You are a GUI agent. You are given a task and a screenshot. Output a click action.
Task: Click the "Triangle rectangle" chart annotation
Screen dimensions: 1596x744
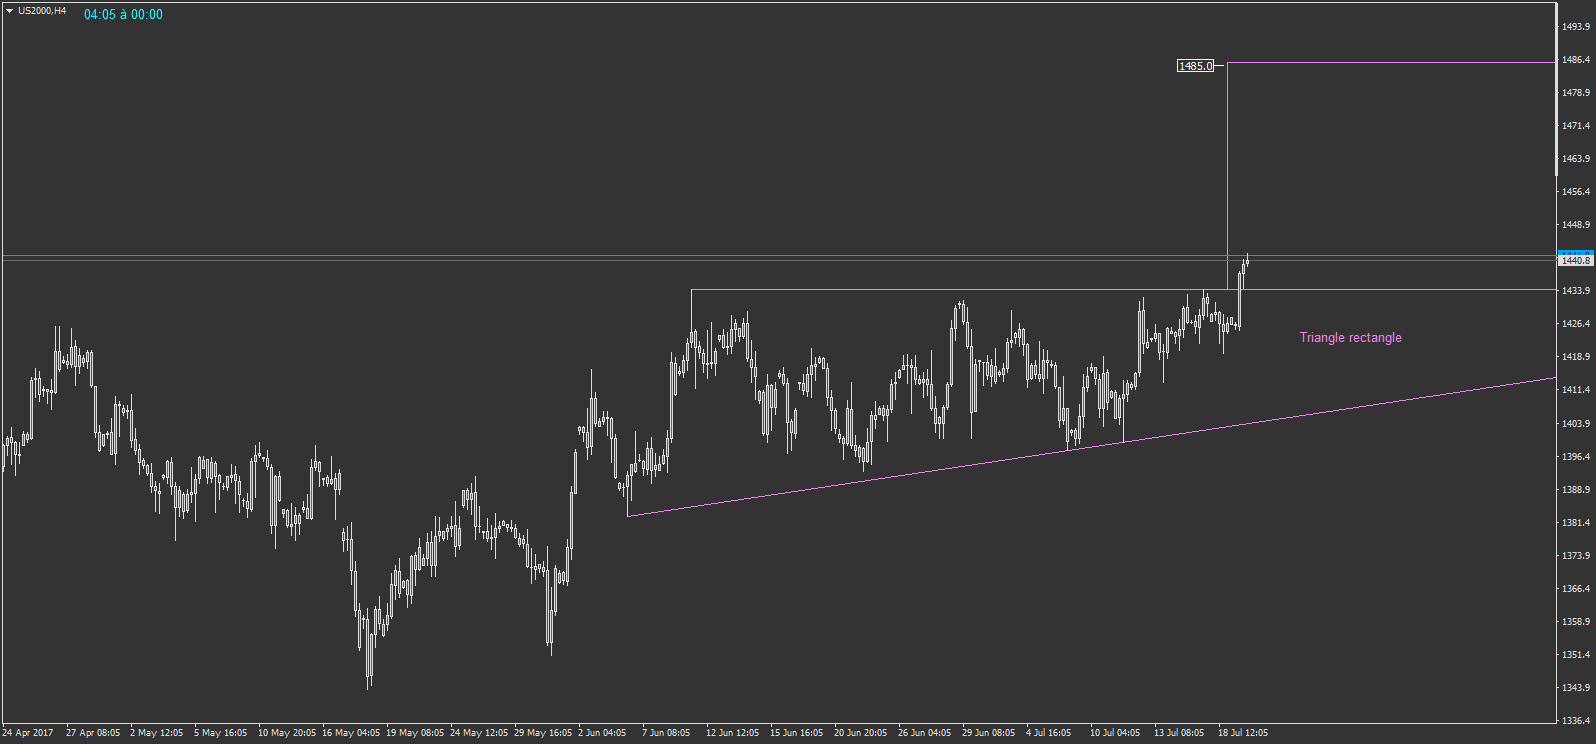click(1350, 338)
